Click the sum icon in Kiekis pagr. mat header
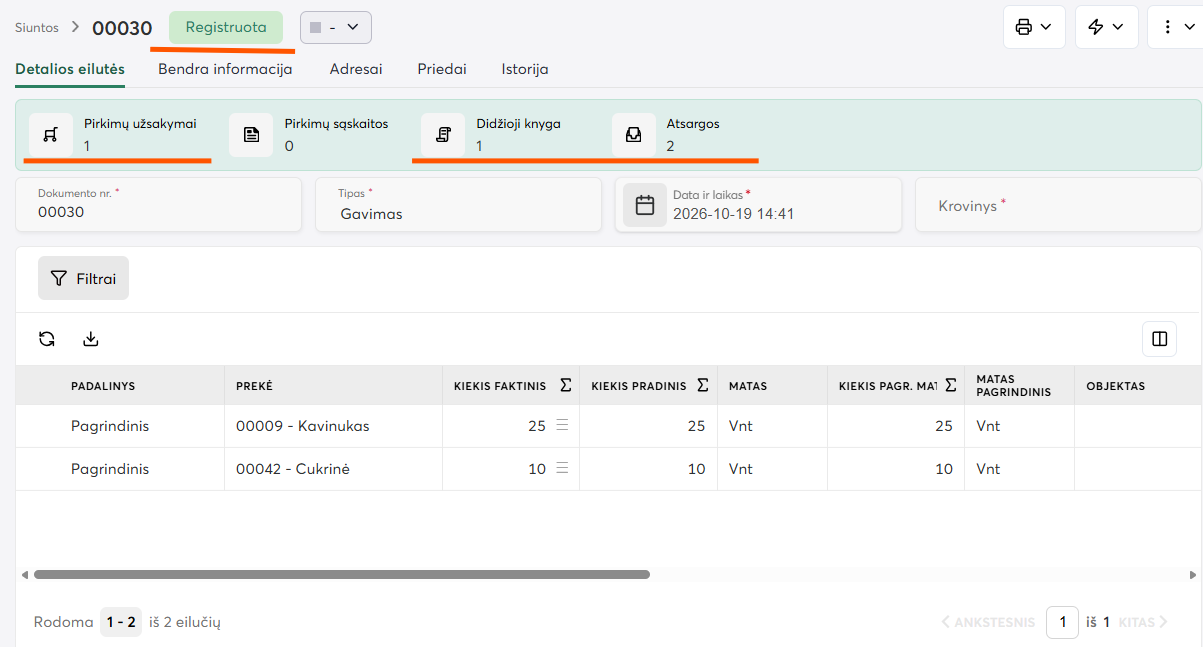 950,385
